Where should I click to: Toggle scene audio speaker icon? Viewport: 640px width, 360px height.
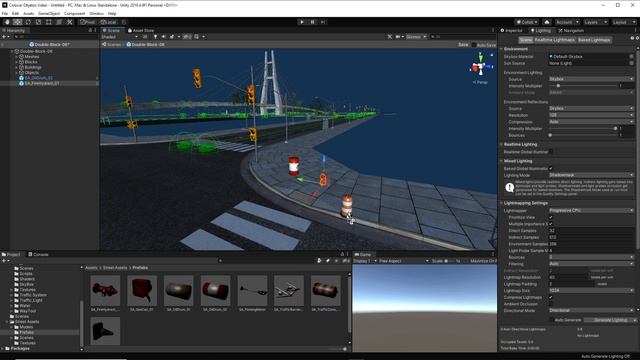pos(163,37)
